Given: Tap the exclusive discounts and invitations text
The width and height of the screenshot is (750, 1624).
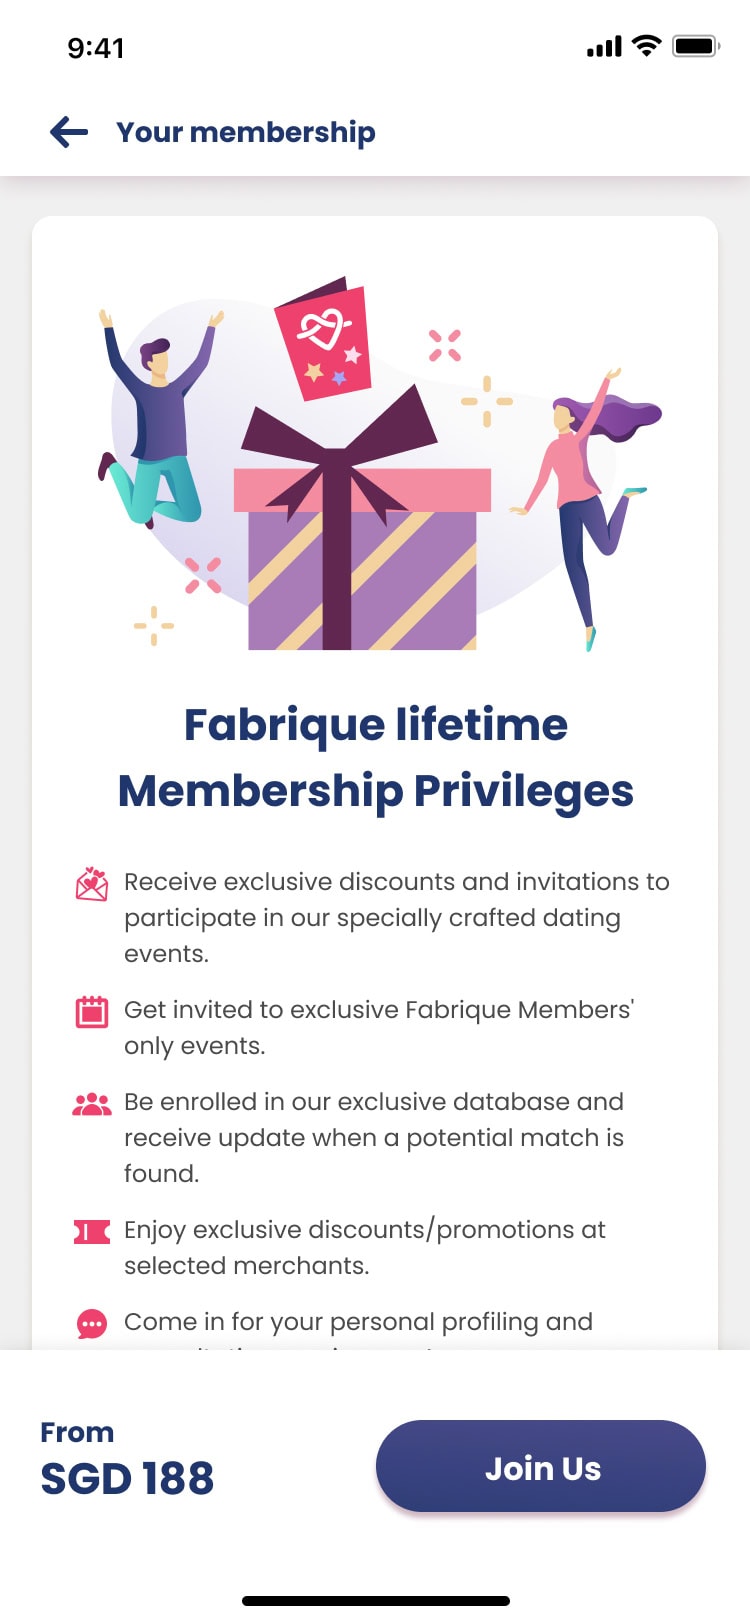Looking at the screenshot, I should tap(396, 917).
